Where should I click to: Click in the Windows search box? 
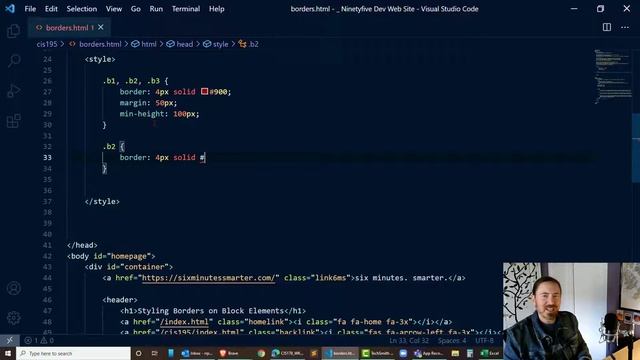tap(73, 353)
